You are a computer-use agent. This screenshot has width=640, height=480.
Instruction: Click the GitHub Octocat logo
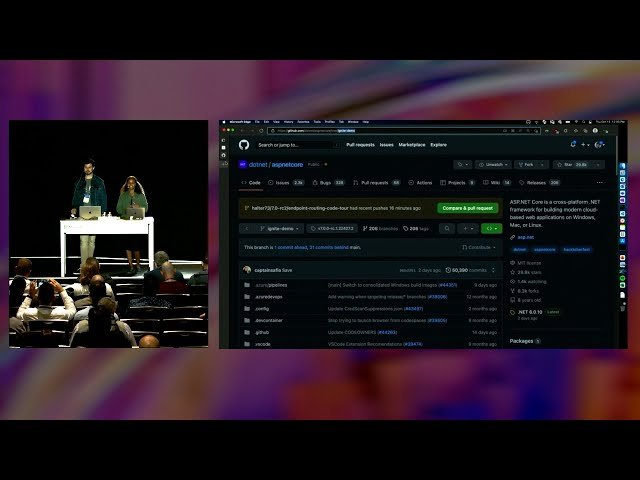point(243,144)
